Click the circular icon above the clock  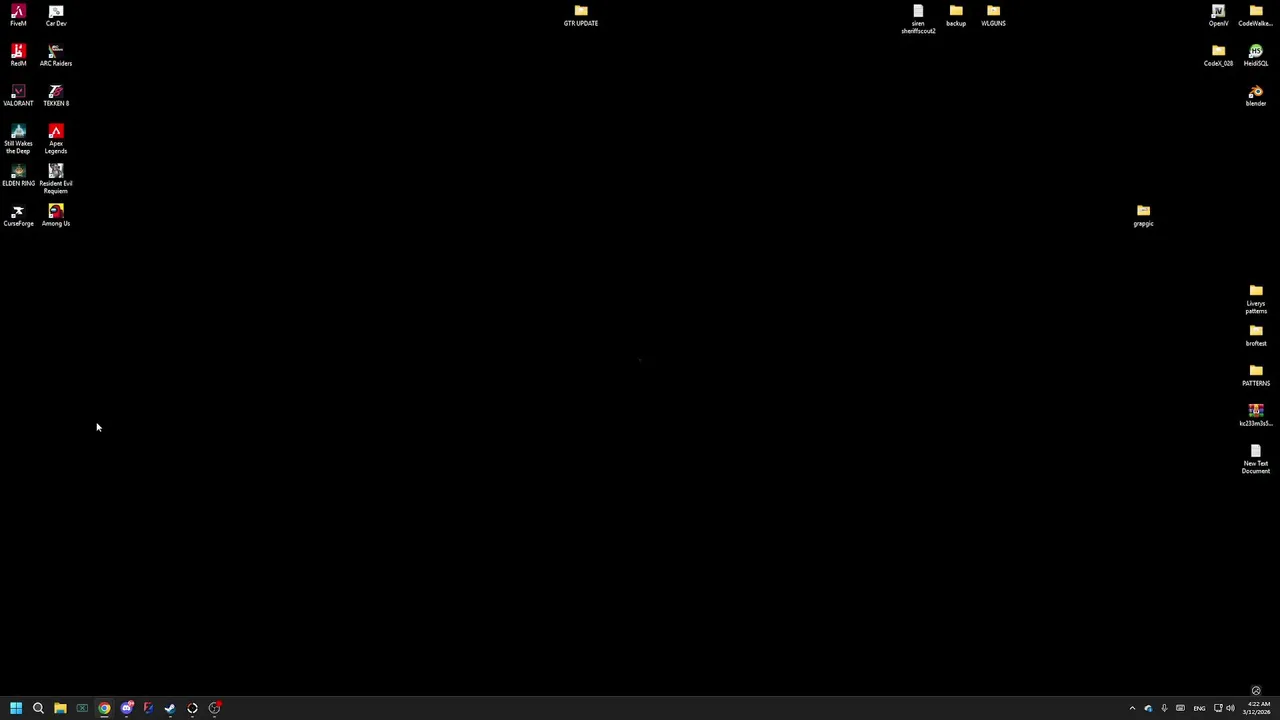tap(1256, 690)
